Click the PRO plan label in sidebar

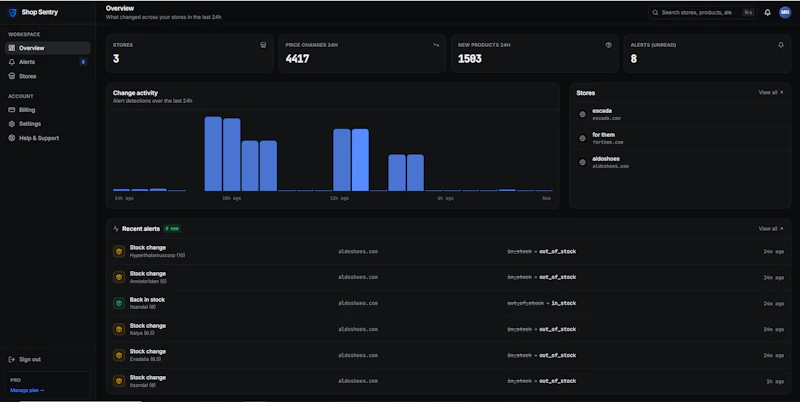coord(15,380)
